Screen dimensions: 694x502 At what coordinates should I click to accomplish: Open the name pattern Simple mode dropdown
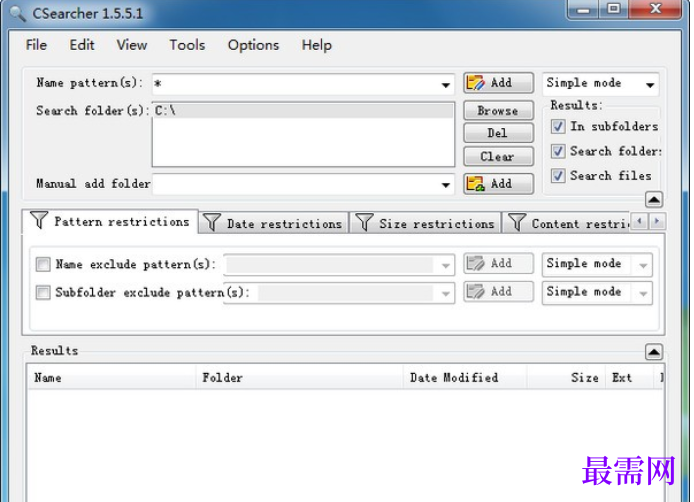(650, 85)
